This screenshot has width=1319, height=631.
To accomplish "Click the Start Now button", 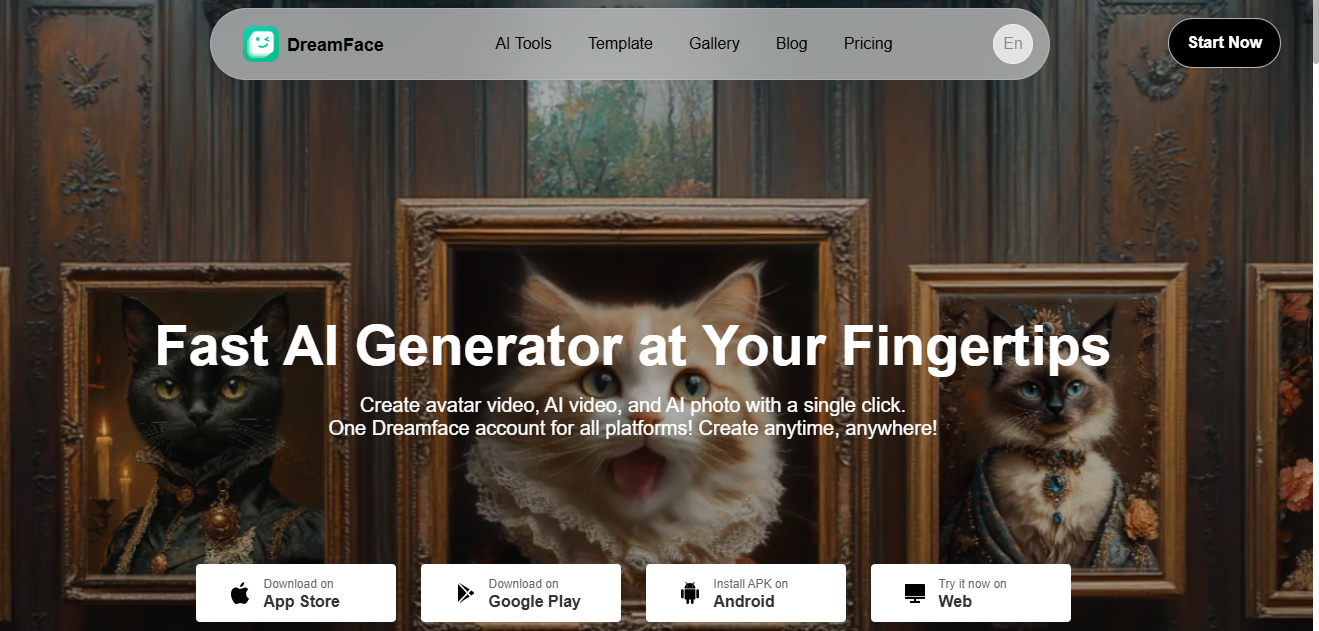I will click(x=1224, y=43).
